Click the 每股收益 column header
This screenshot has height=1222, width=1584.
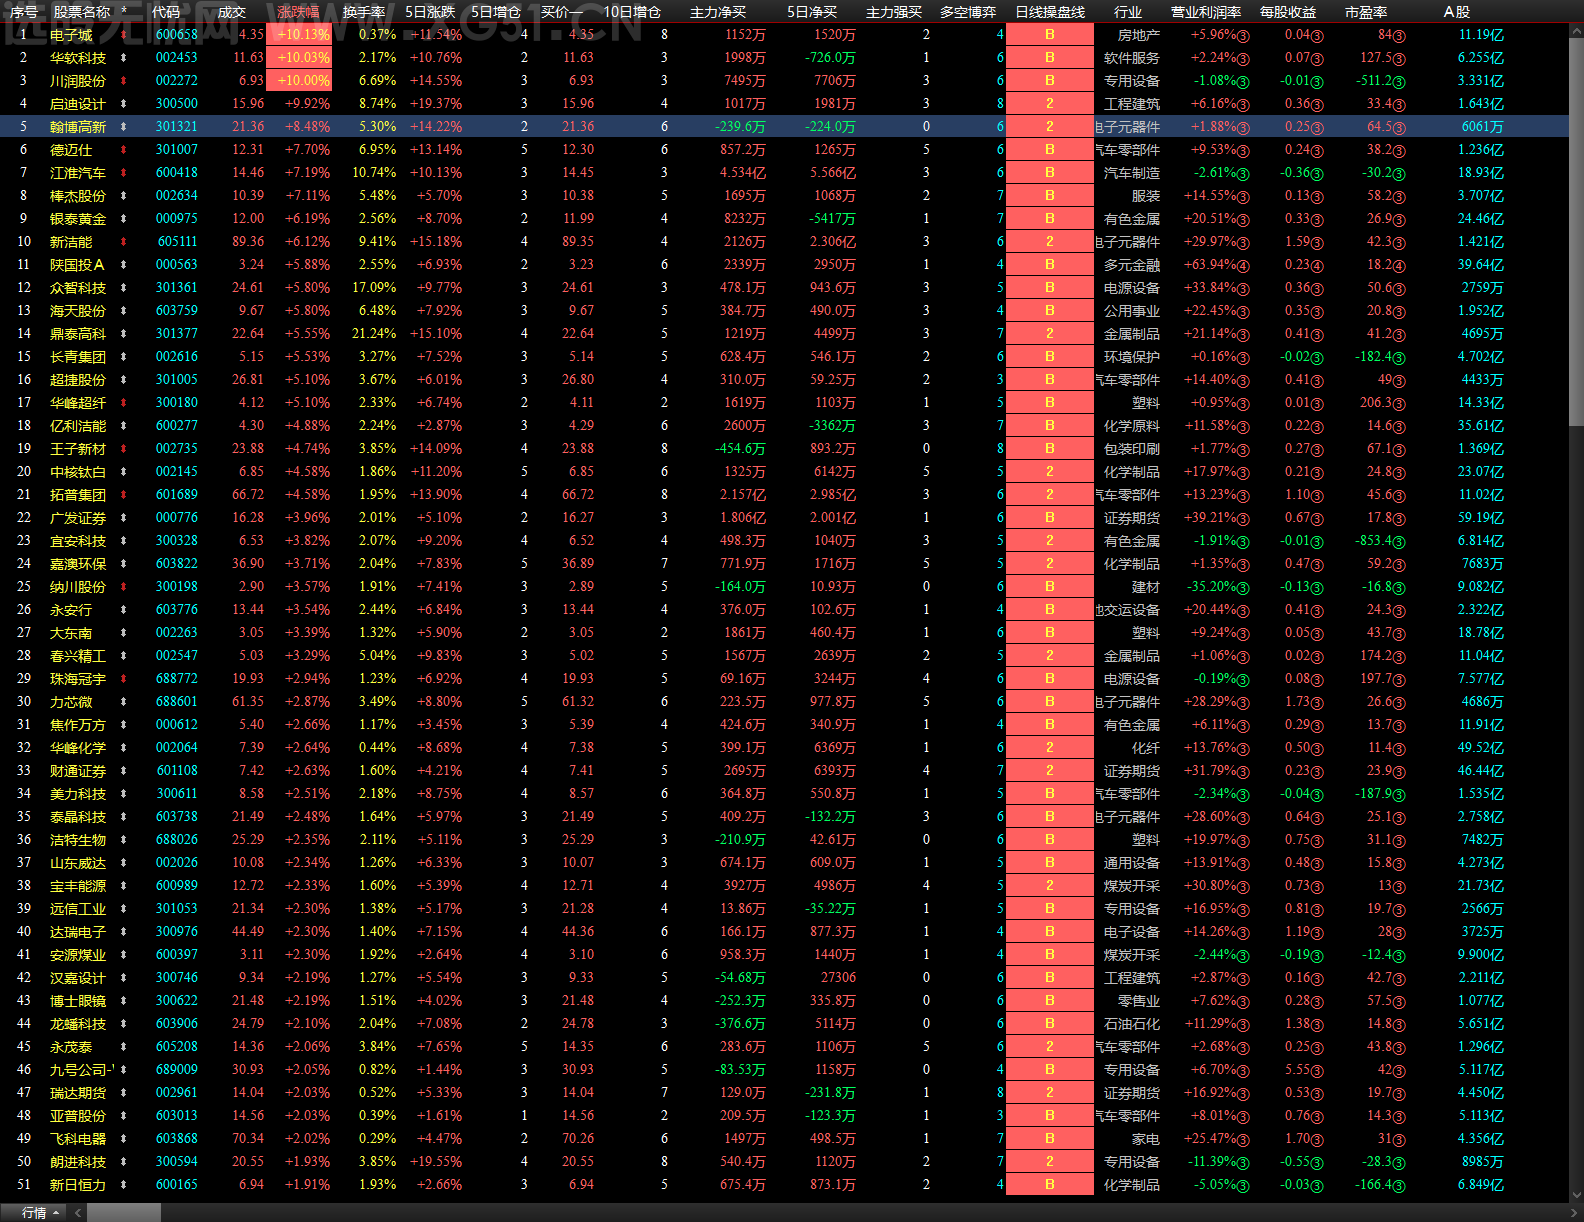click(x=1288, y=12)
